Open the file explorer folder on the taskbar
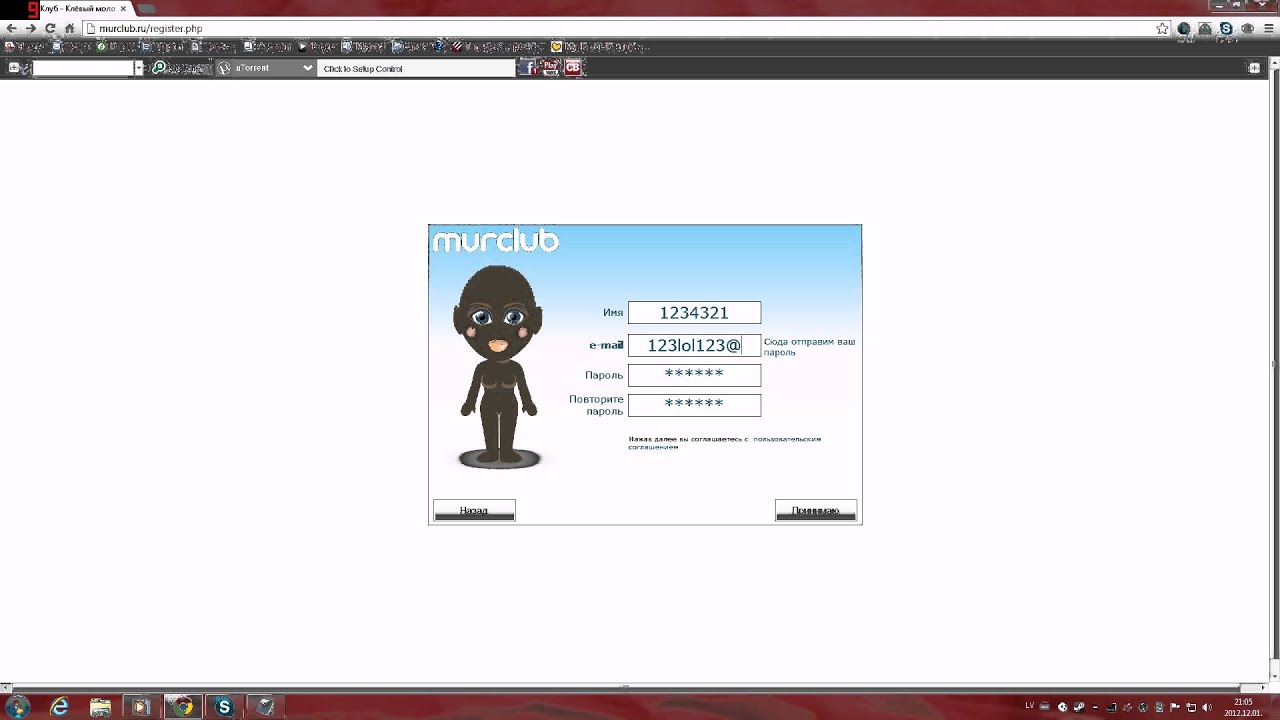 tap(101, 706)
